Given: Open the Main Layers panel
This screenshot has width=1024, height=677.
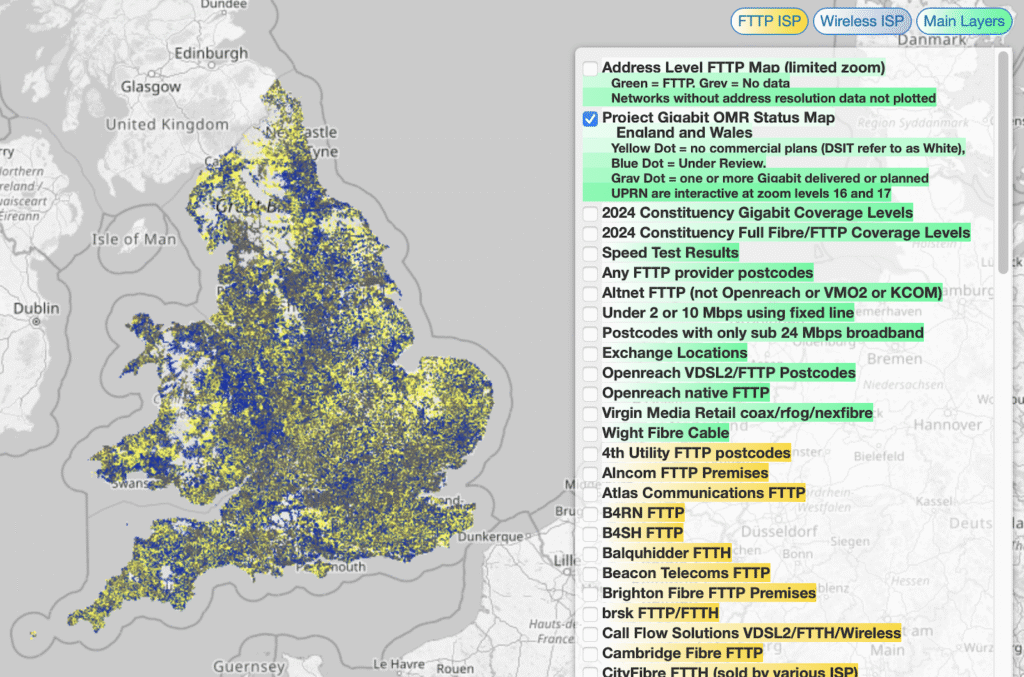Looking at the screenshot, I should coord(964,21).
